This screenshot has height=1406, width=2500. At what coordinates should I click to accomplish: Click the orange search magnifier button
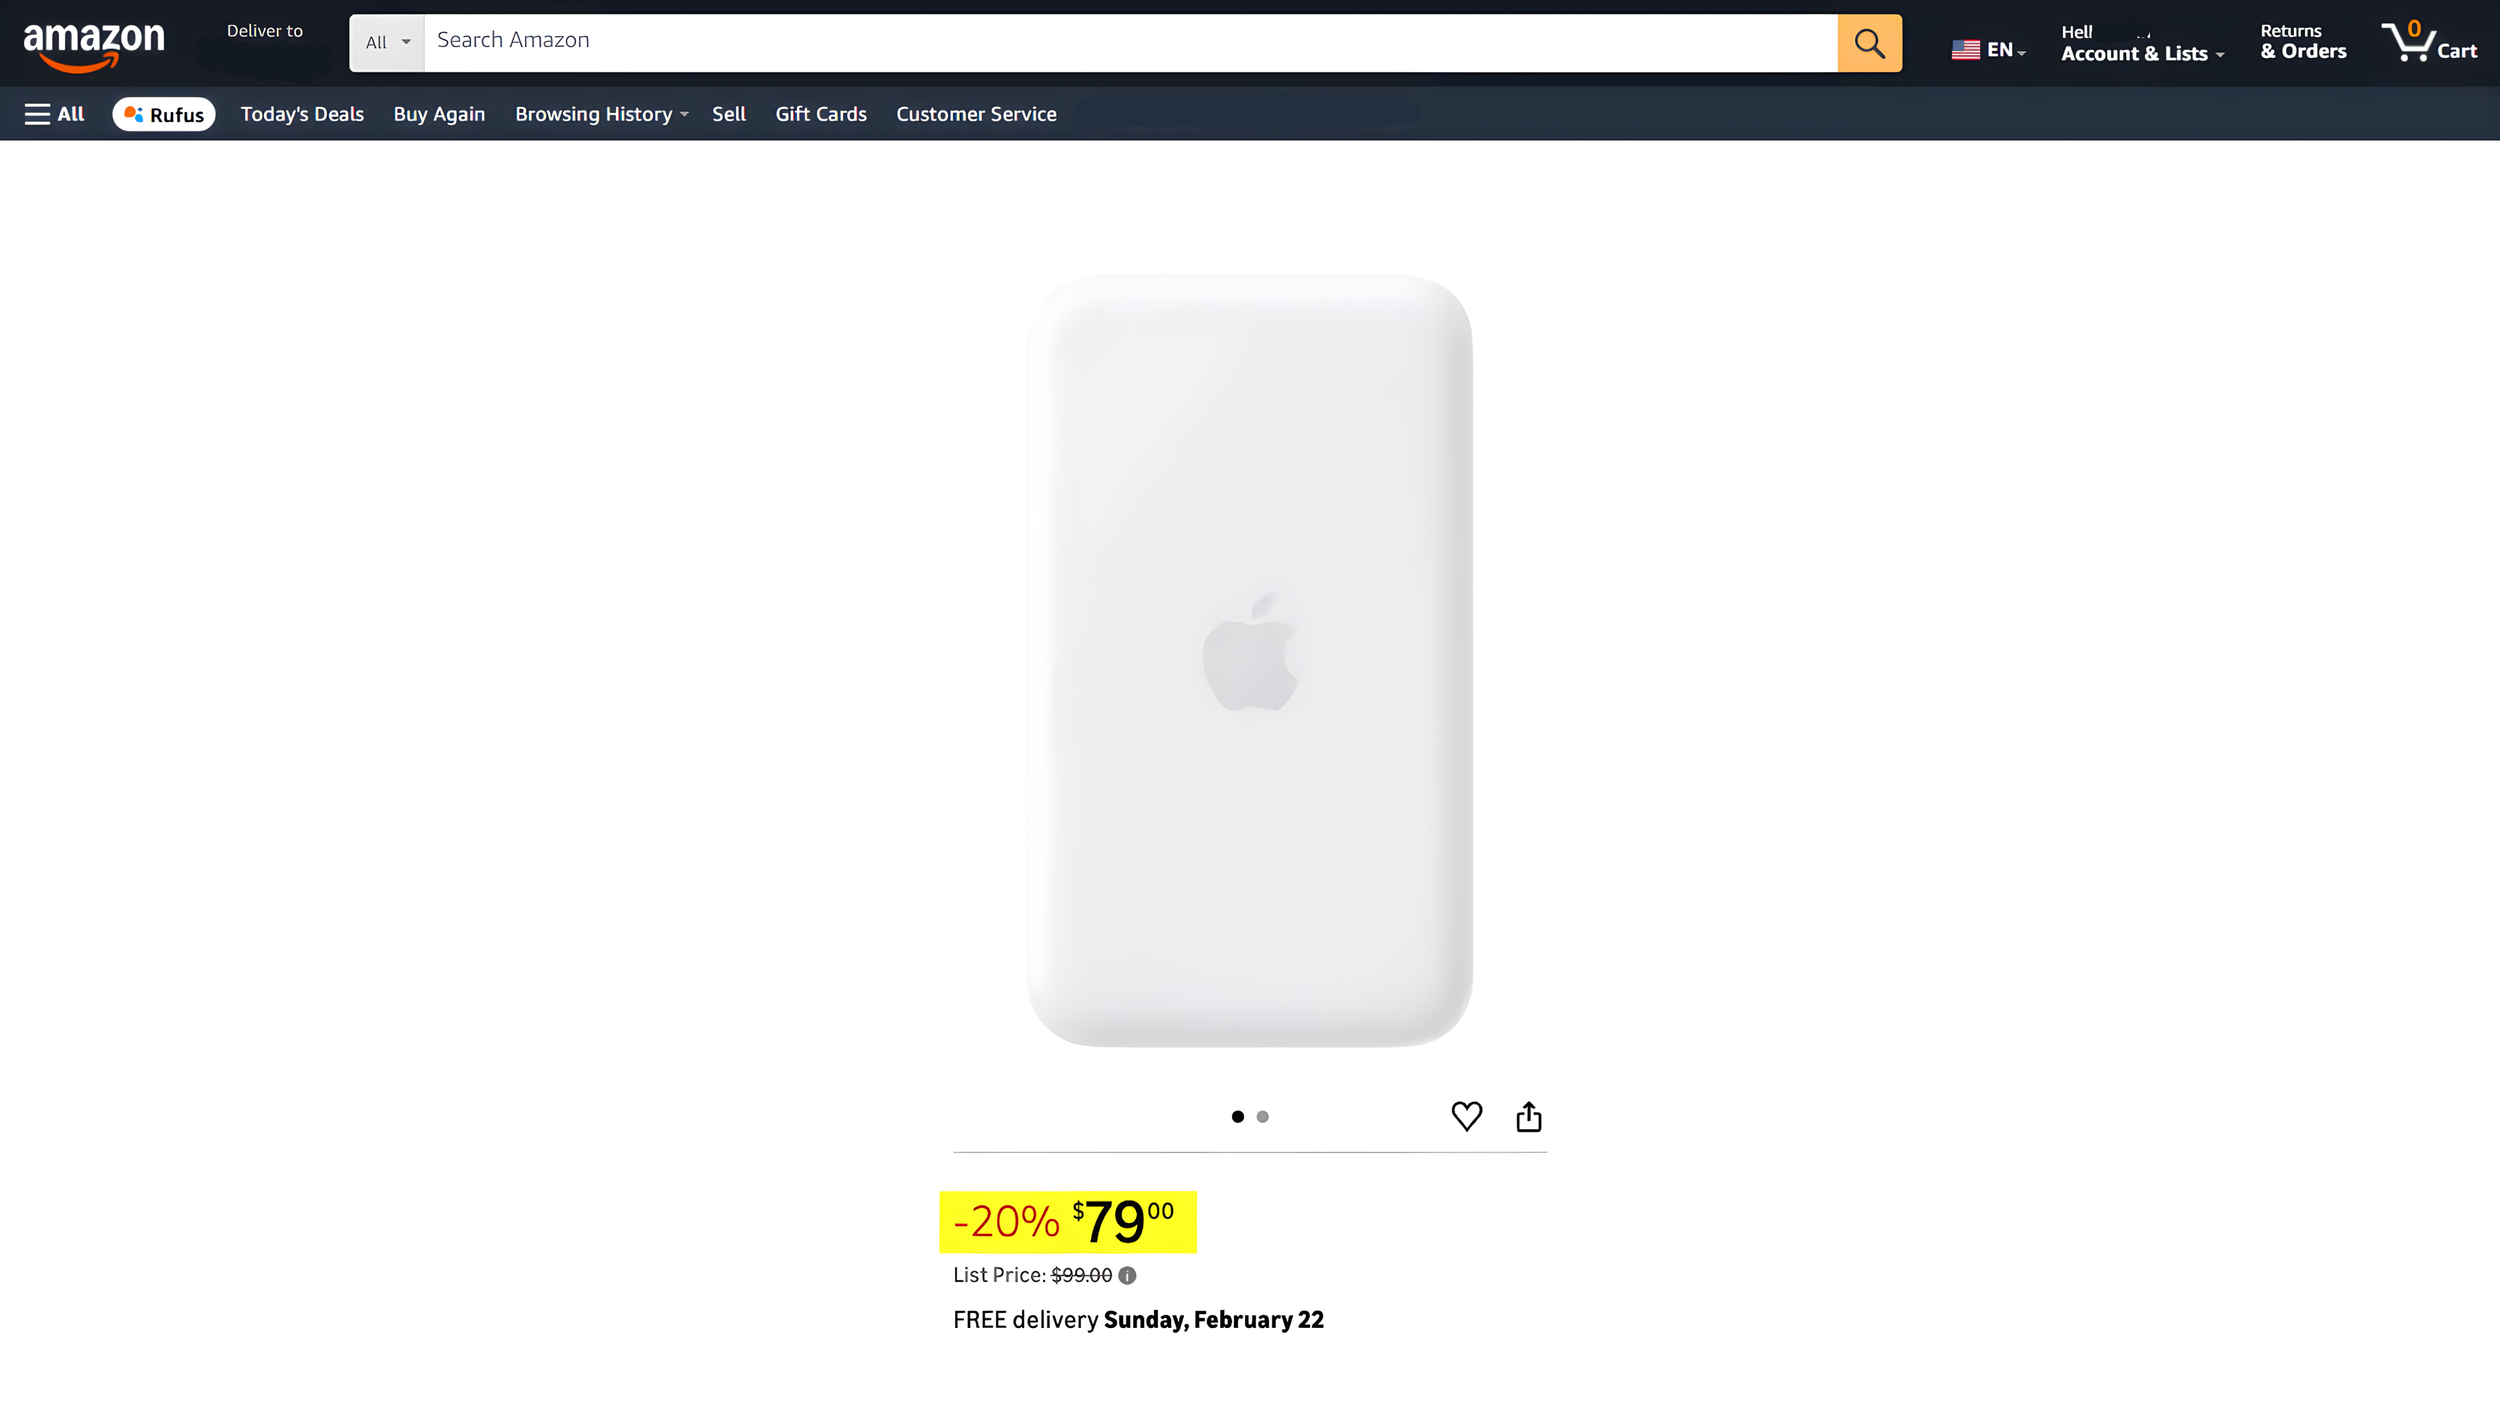[x=1869, y=43]
